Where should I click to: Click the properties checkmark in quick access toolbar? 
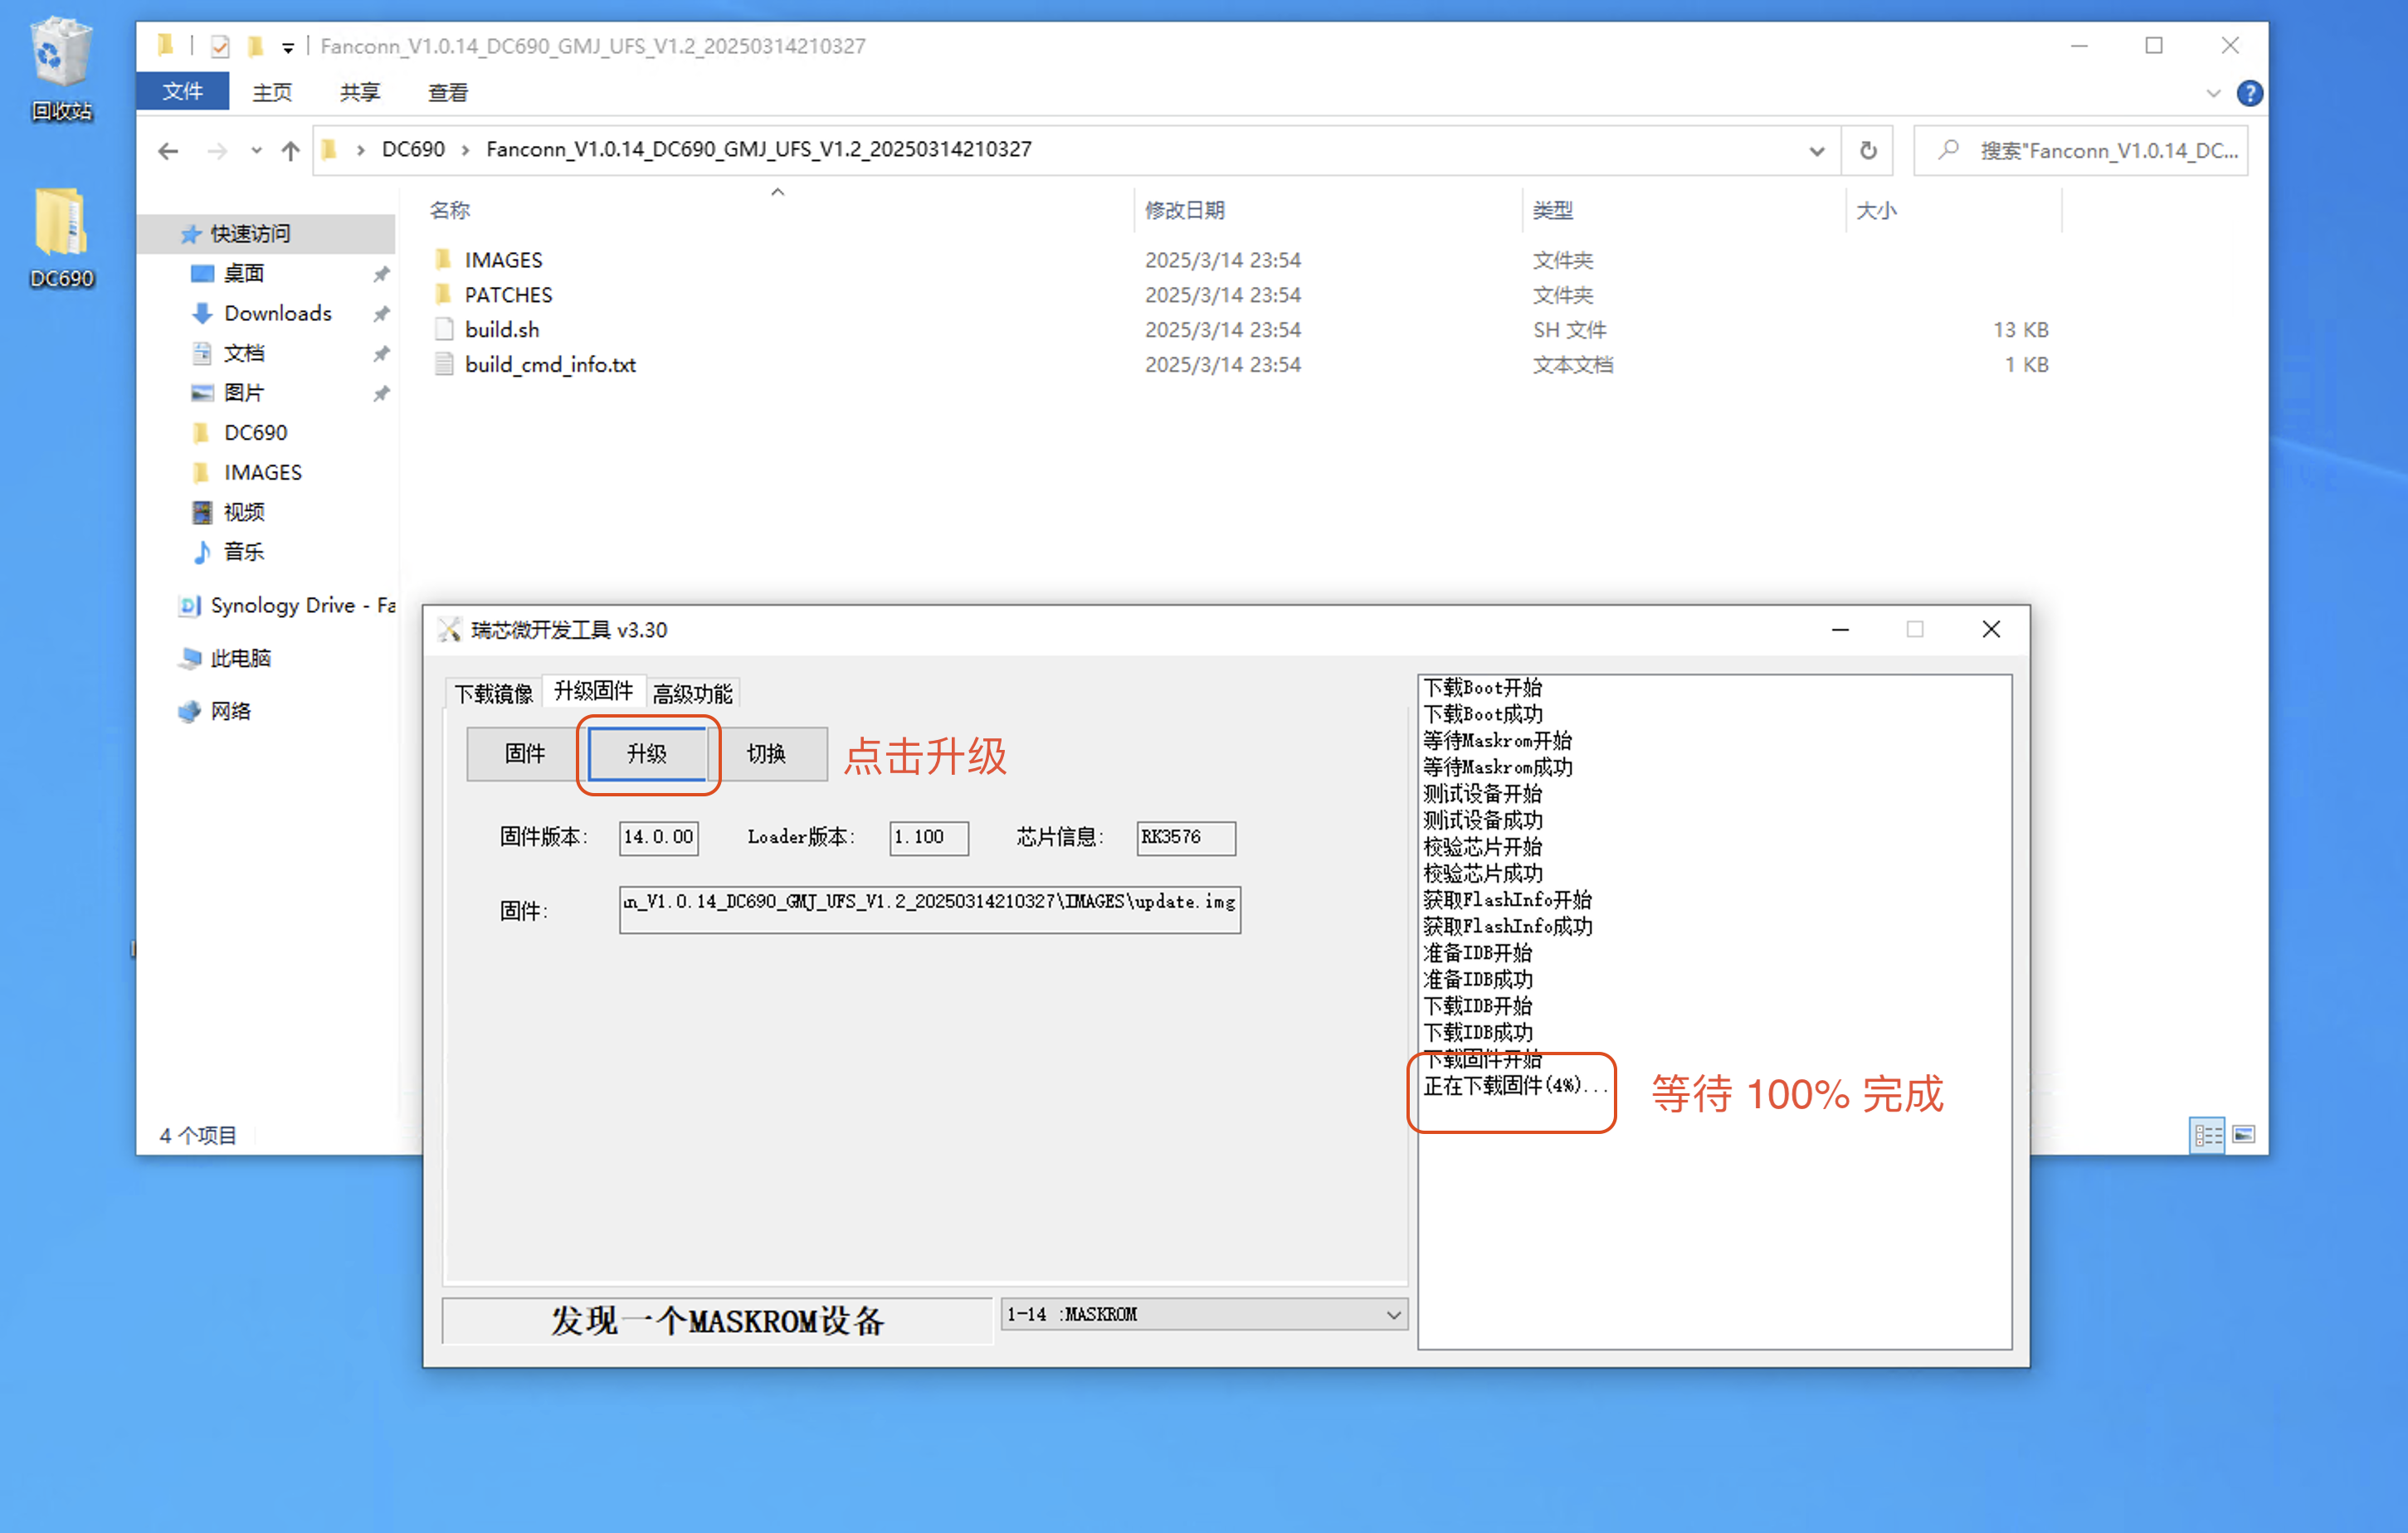coord(220,46)
